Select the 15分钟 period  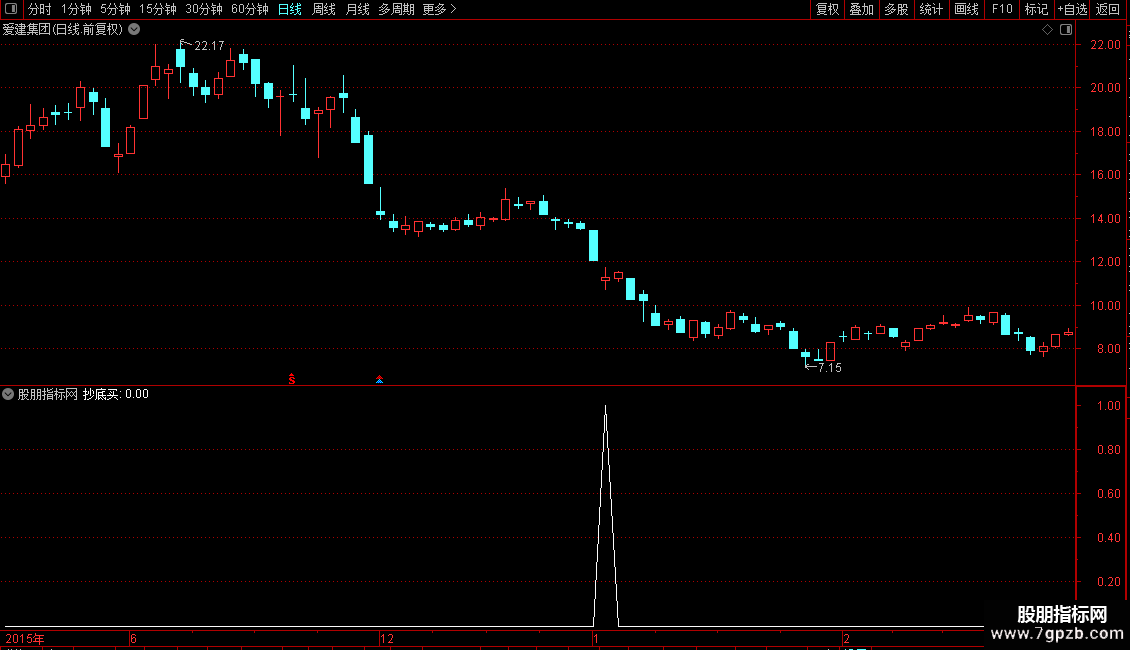click(x=158, y=9)
